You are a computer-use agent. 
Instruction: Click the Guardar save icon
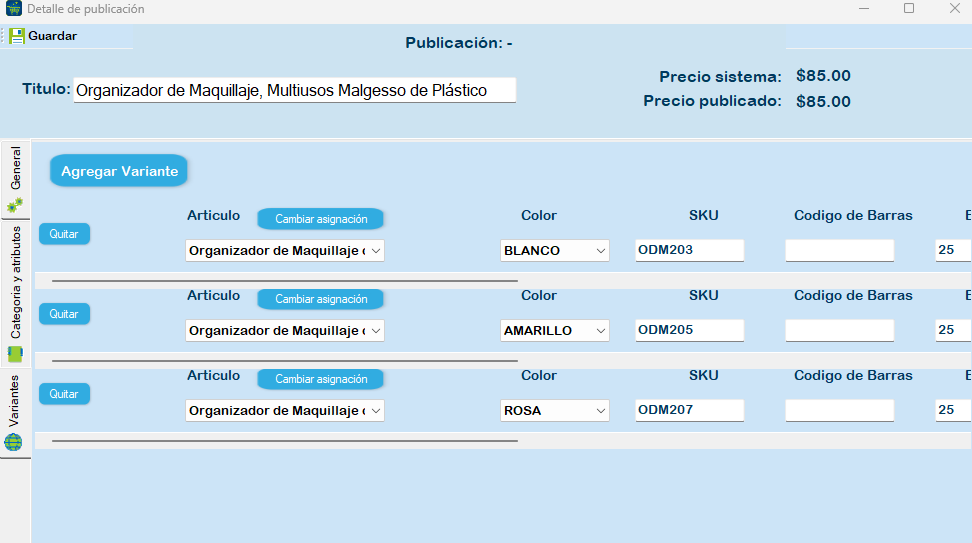pyautogui.click(x=17, y=36)
